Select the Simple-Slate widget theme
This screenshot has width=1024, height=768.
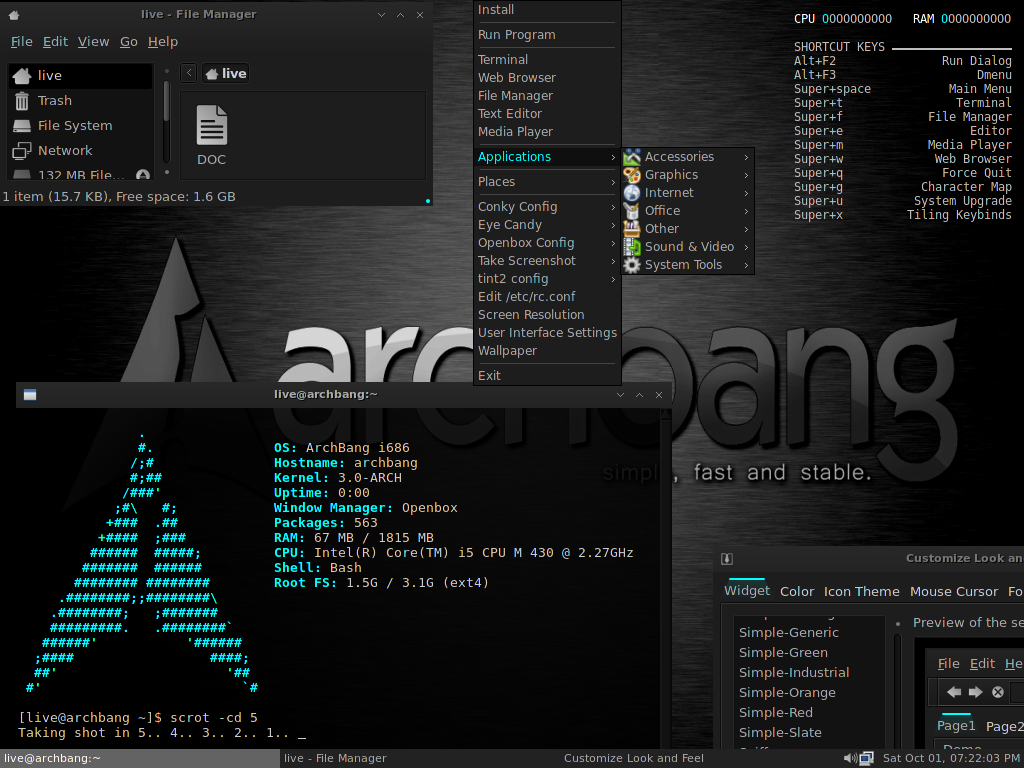(x=780, y=732)
